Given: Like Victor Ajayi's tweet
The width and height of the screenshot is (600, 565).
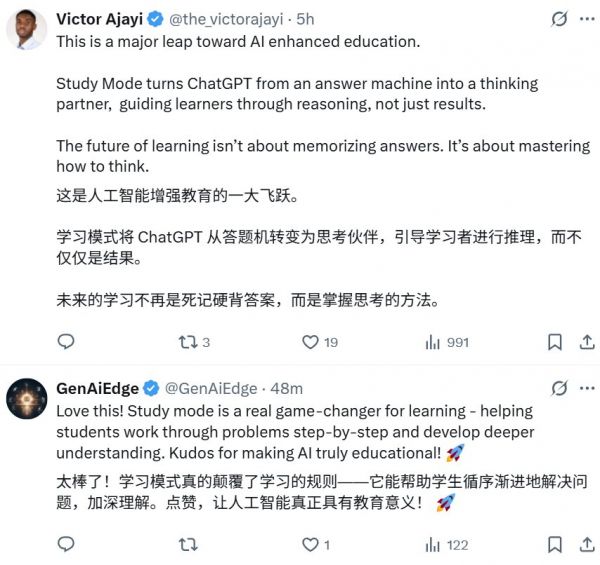Looking at the screenshot, I should [x=310, y=342].
